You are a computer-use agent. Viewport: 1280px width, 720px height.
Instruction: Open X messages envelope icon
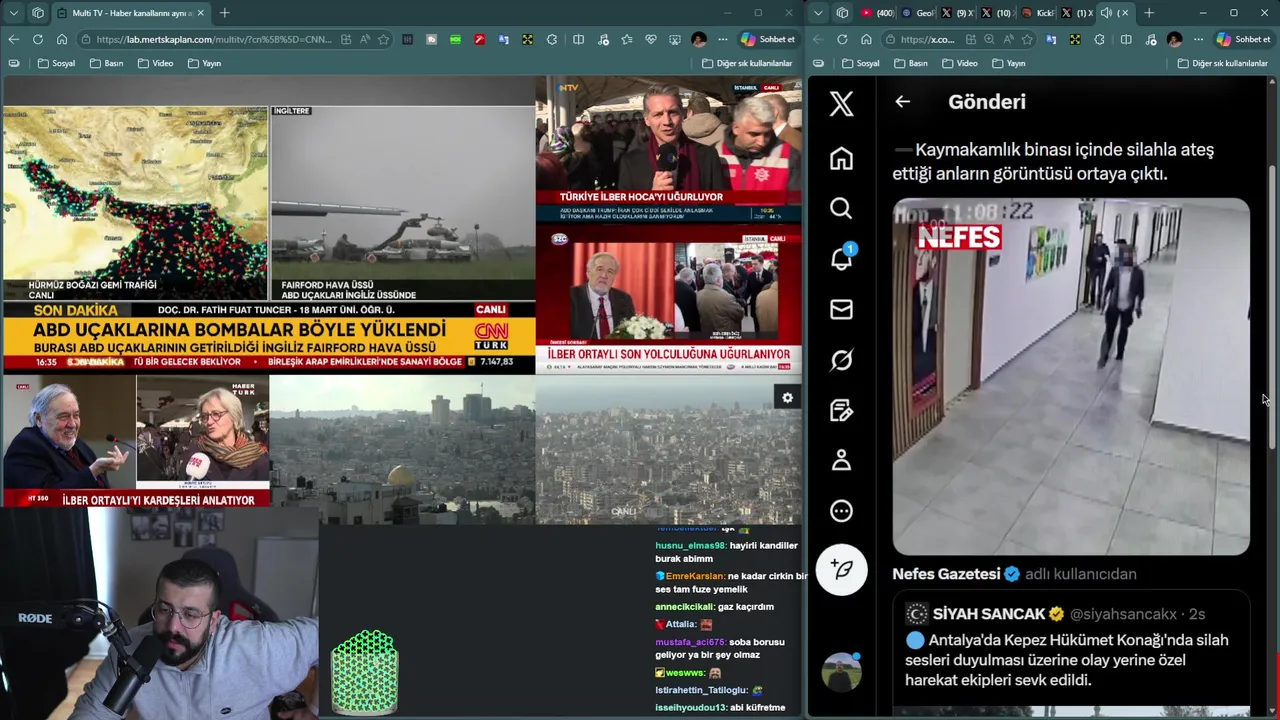point(841,309)
